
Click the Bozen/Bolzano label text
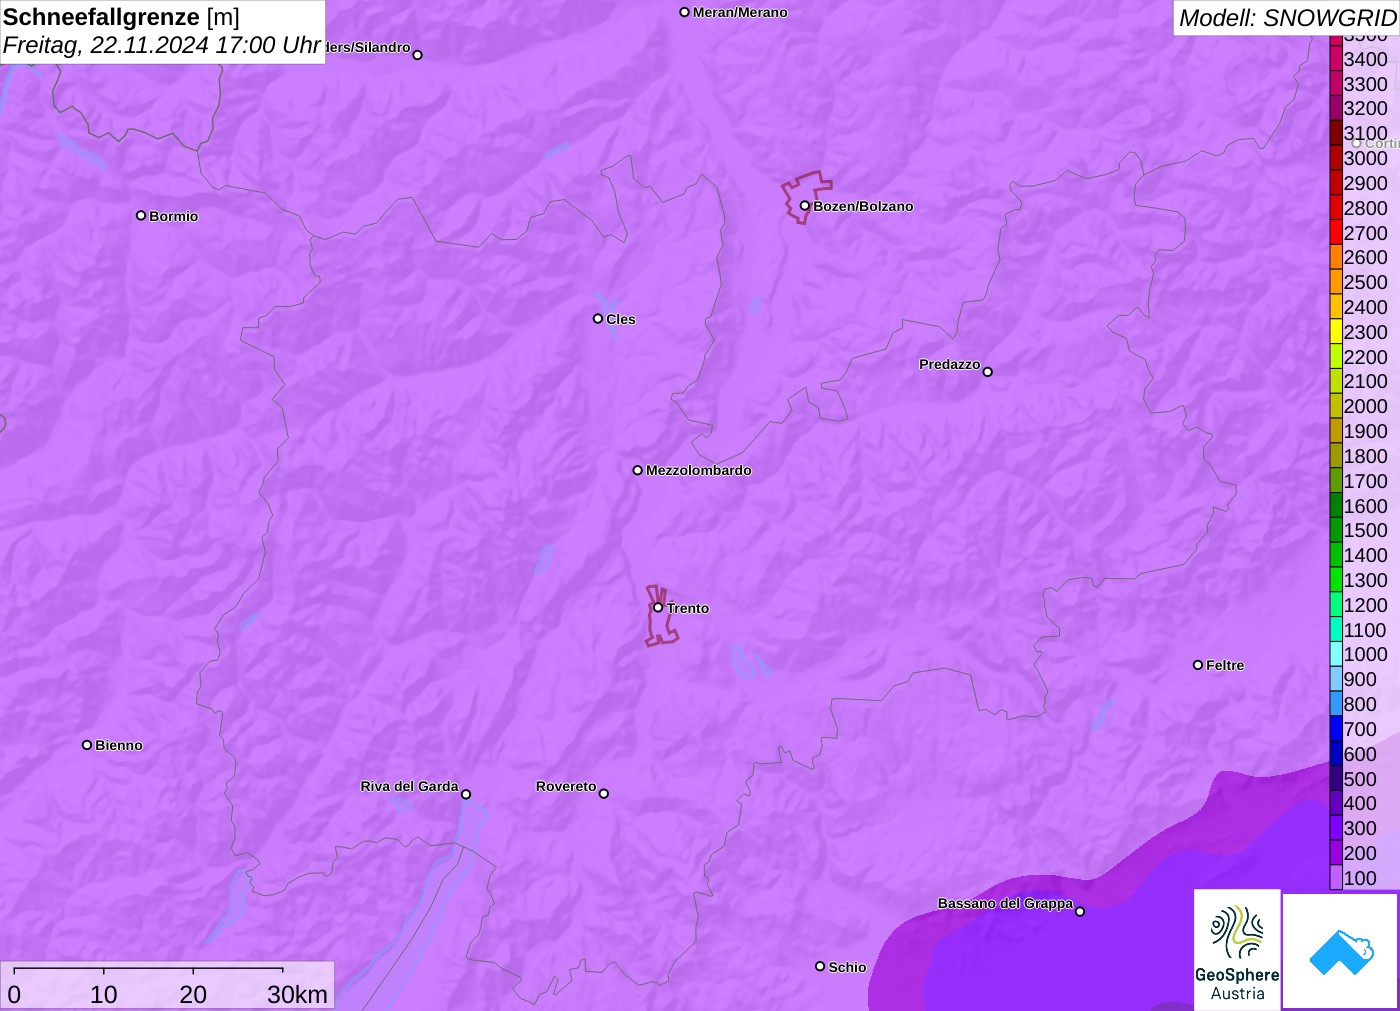(x=863, y=206)
